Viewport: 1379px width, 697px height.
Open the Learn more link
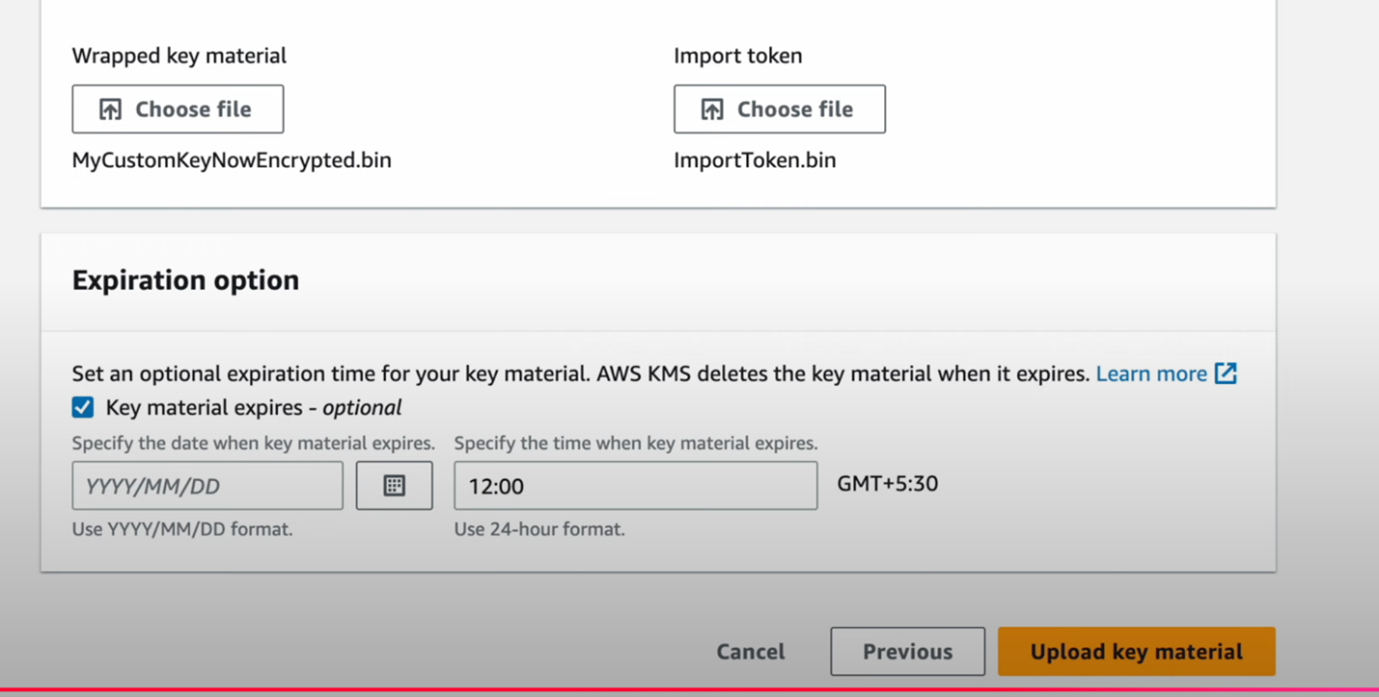point(1151,374)
